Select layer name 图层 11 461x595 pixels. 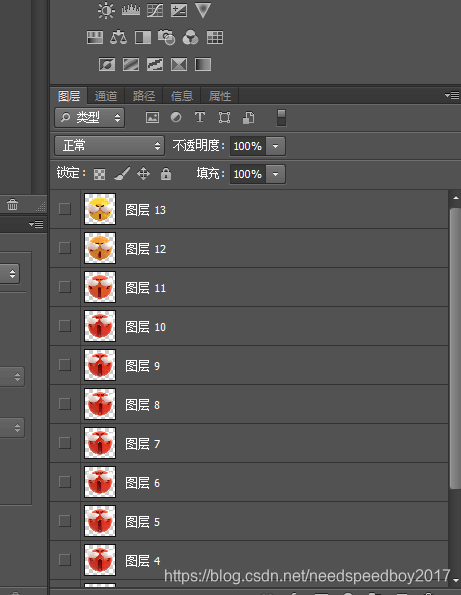pyautogui.click(x=146, y=288)
